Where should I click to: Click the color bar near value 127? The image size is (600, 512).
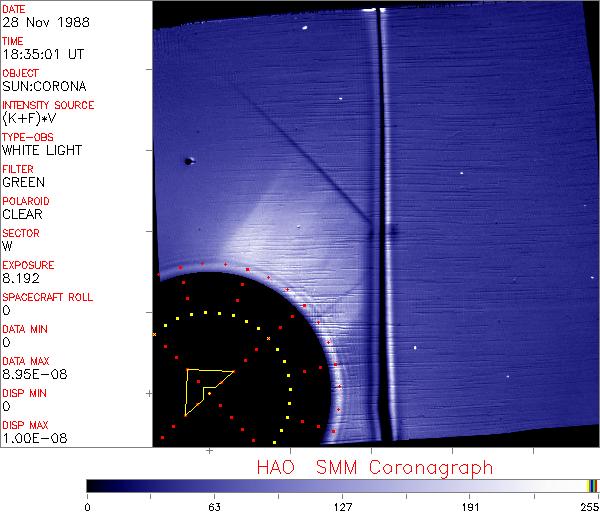[342, 486]
